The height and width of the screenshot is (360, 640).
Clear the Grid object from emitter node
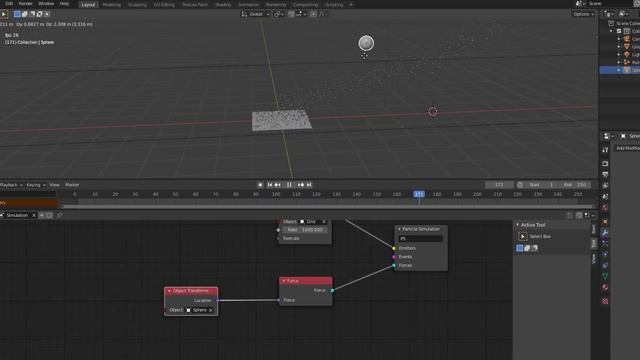324,221
